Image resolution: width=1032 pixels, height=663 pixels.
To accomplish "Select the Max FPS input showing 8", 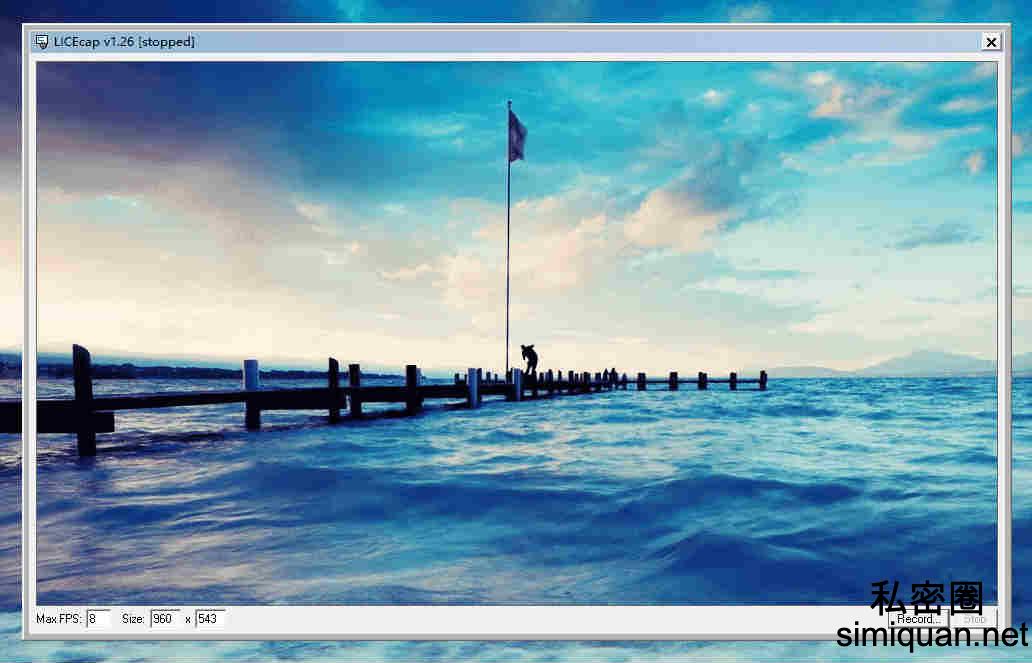I will pos(97,618).
